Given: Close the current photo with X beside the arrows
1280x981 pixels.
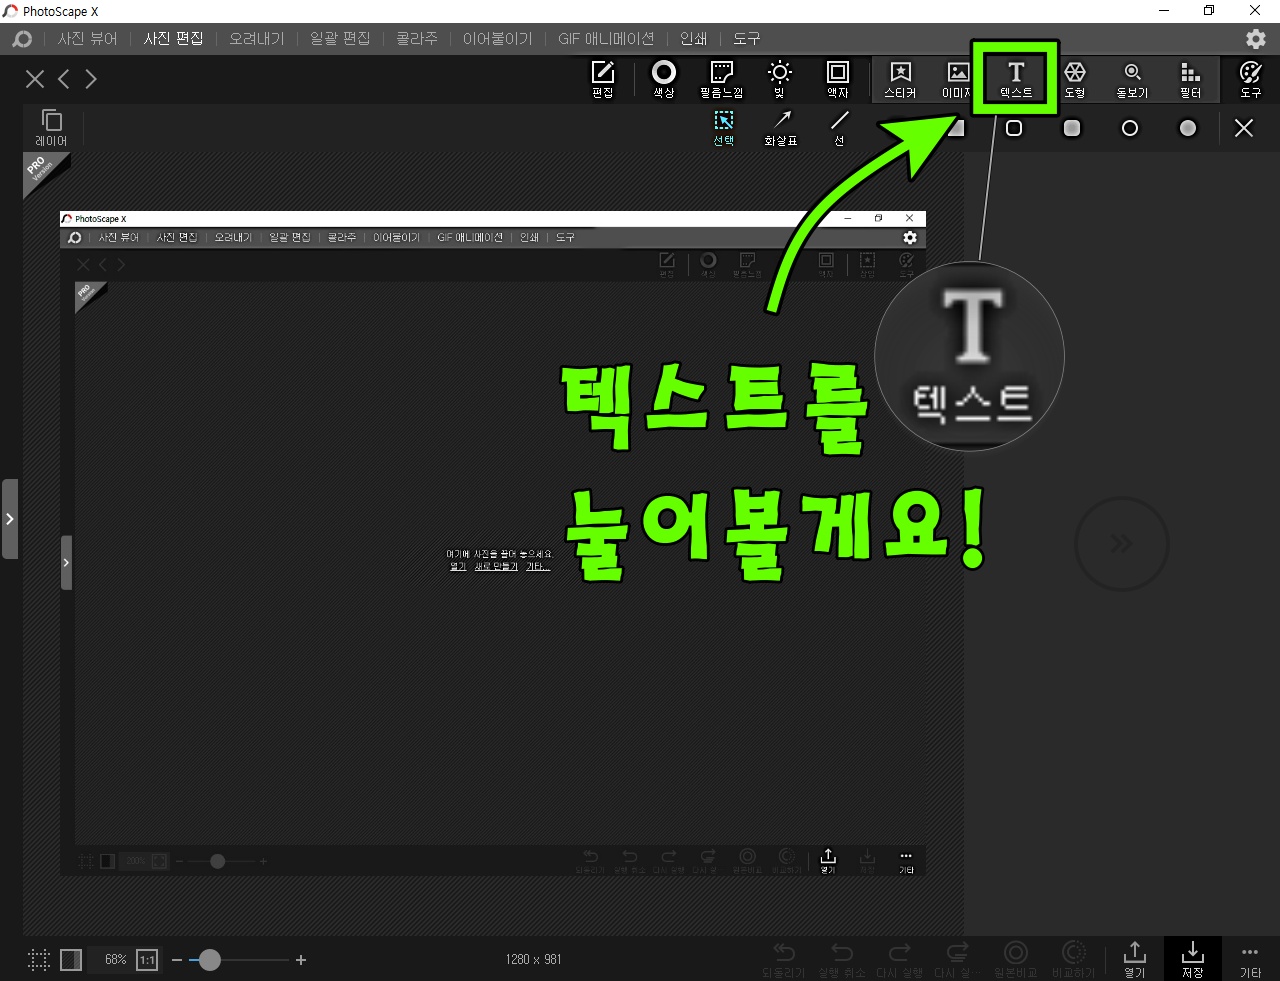Looking at the screenshot, I should pyautogui.click(x=35, y=79).
